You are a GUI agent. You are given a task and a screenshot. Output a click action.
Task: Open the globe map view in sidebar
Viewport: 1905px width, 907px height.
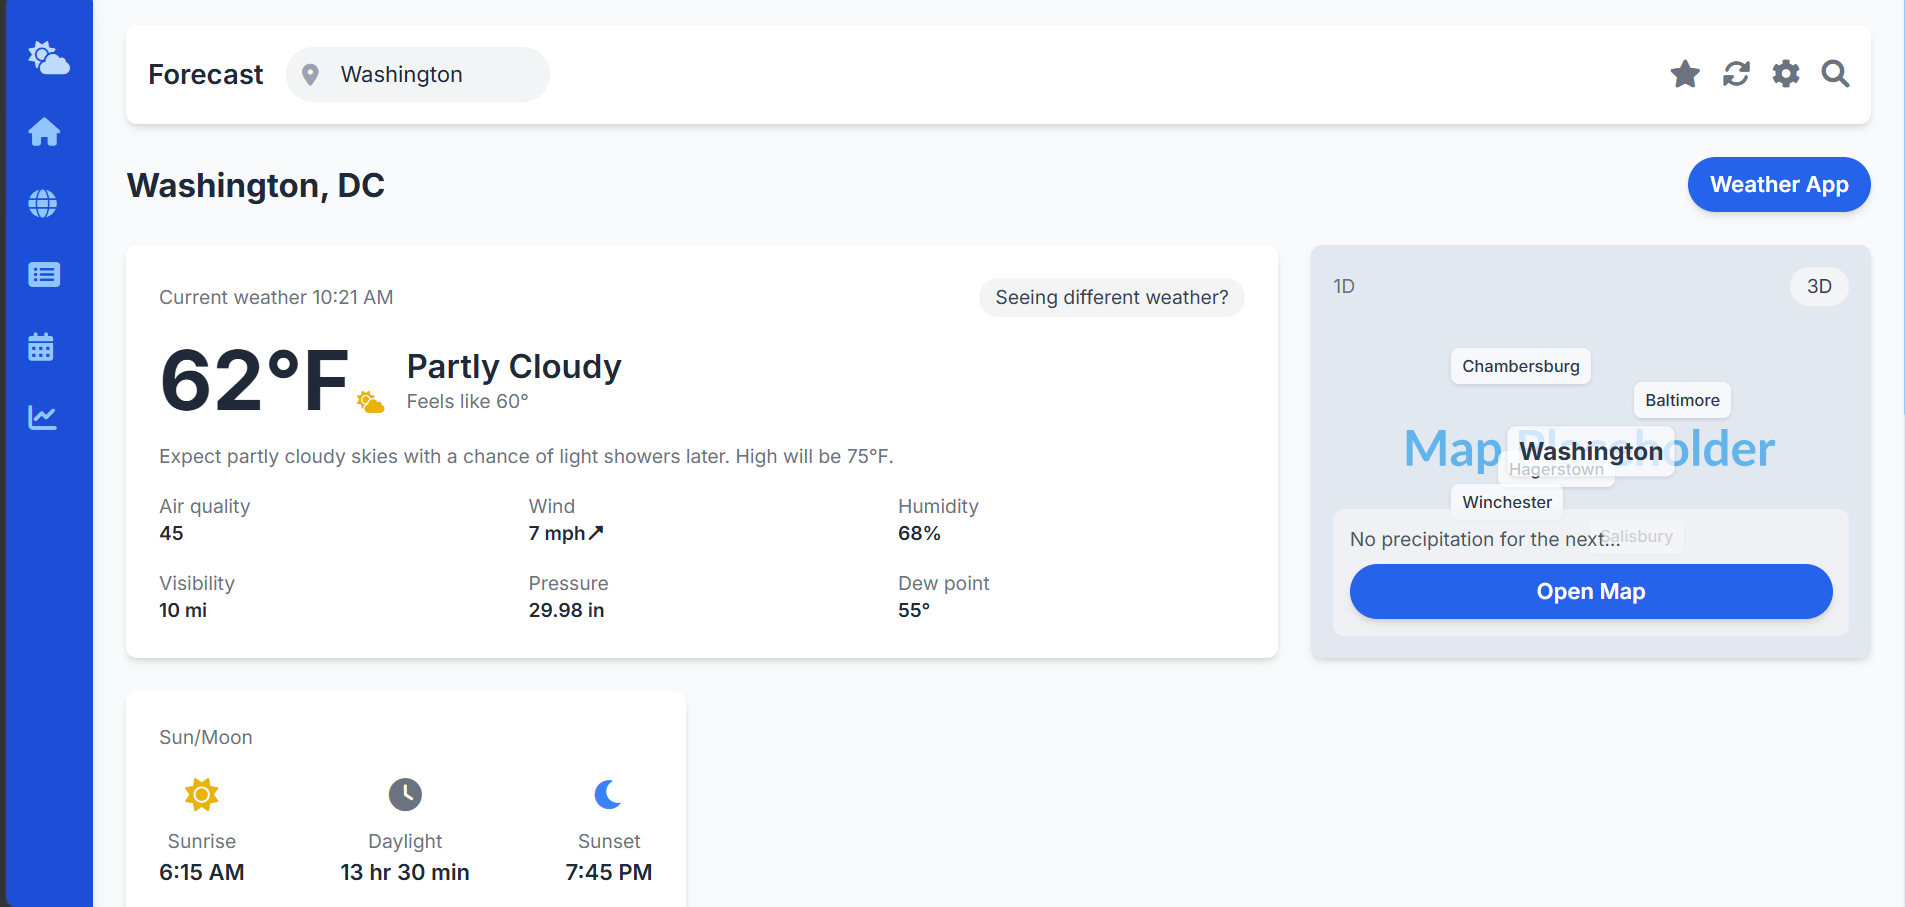[43, 204]
